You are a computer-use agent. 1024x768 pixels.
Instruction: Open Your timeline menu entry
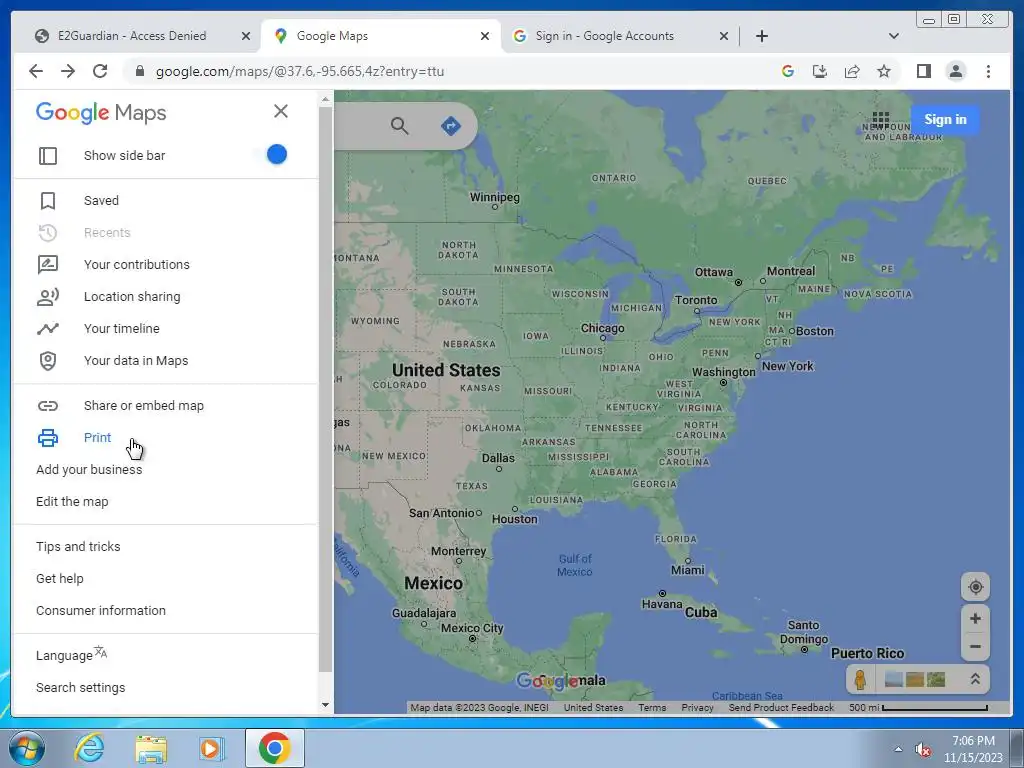[121, 328]
